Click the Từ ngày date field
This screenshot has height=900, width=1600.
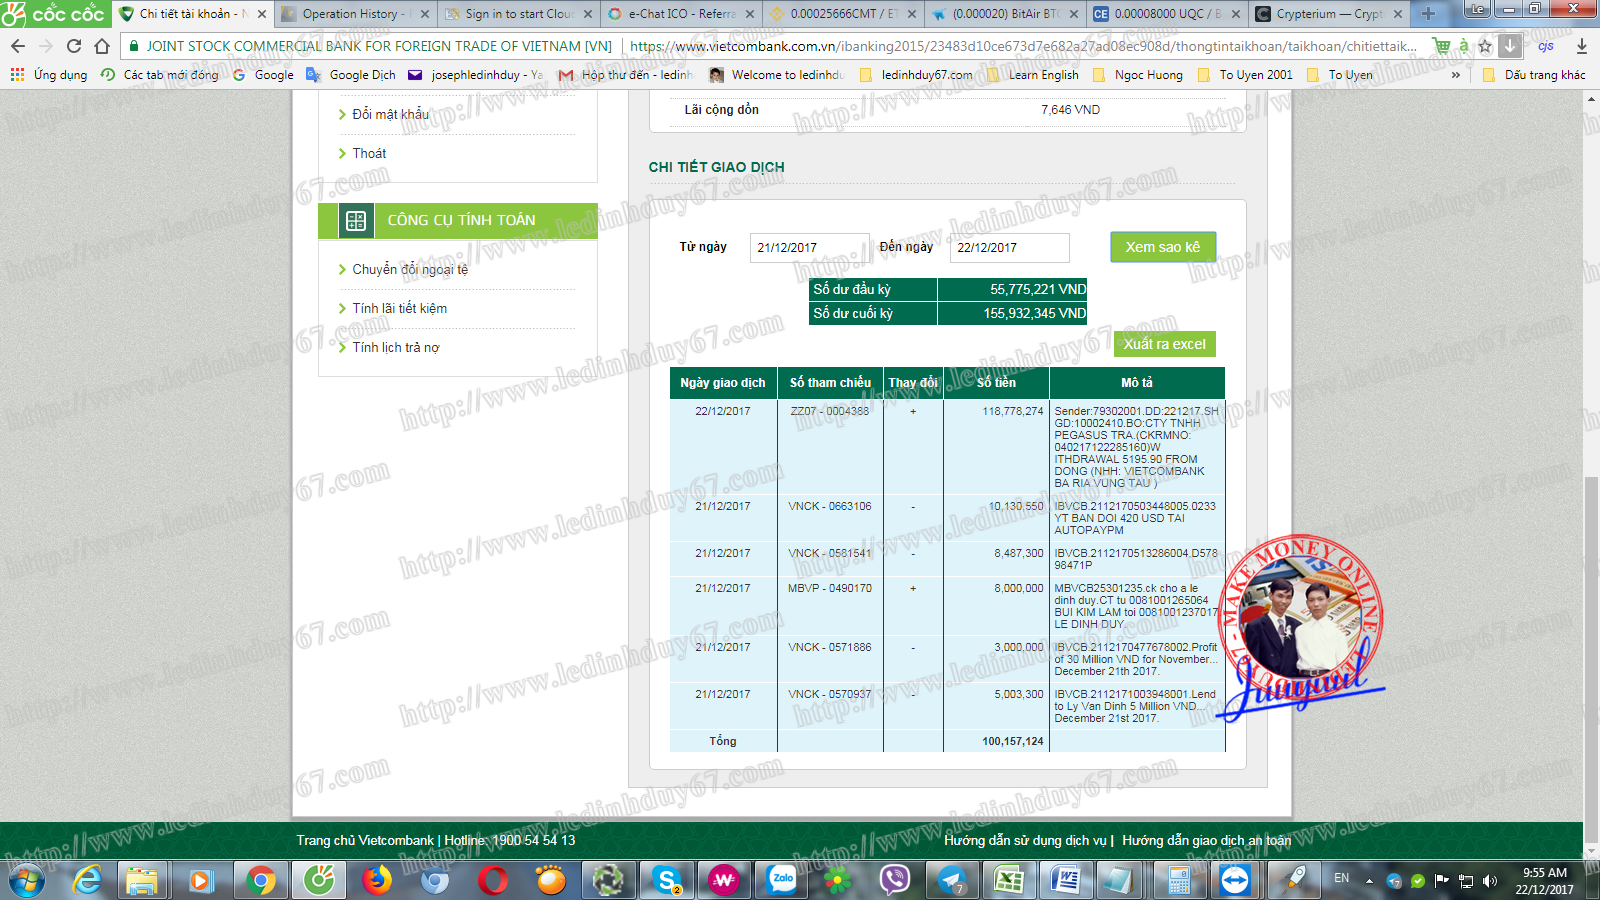coord(810,247)
